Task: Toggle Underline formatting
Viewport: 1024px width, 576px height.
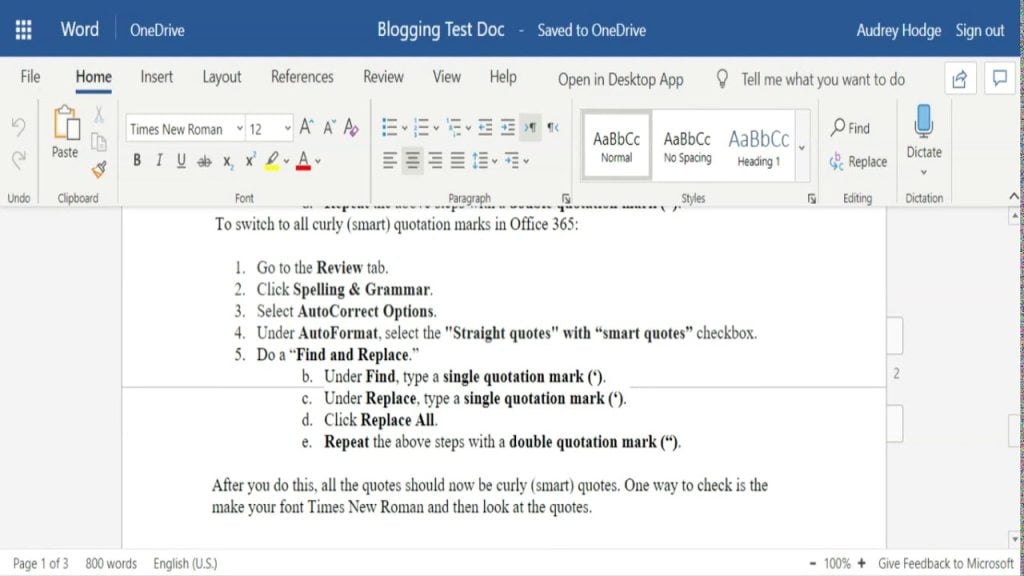Action: [x=182, y=160]
